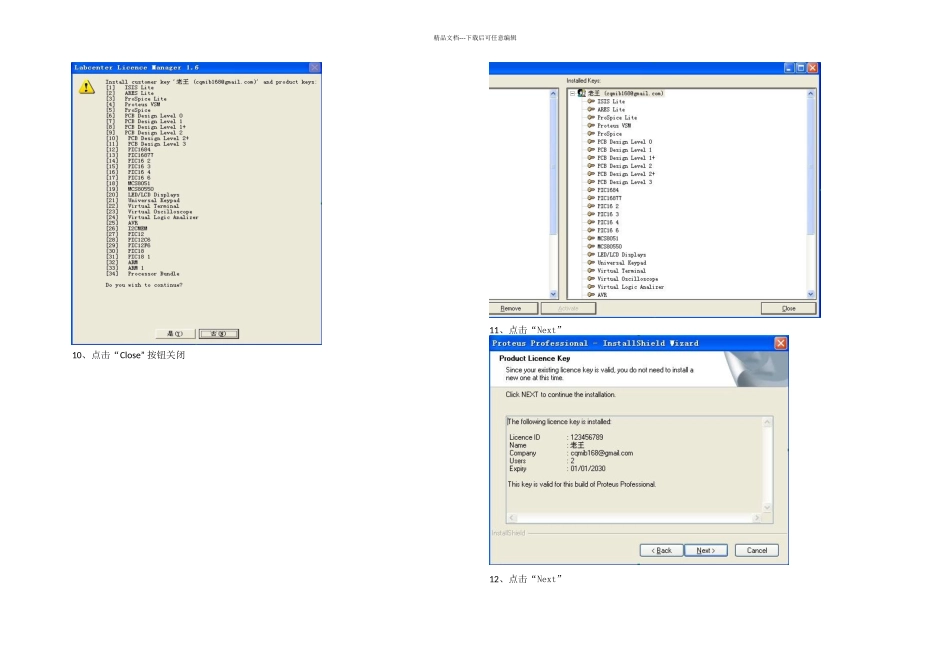This screenshot has width=950, height=672.
Task: Click the Installed Keys vertical scrollbar thumb
Action: click(811, 168)
